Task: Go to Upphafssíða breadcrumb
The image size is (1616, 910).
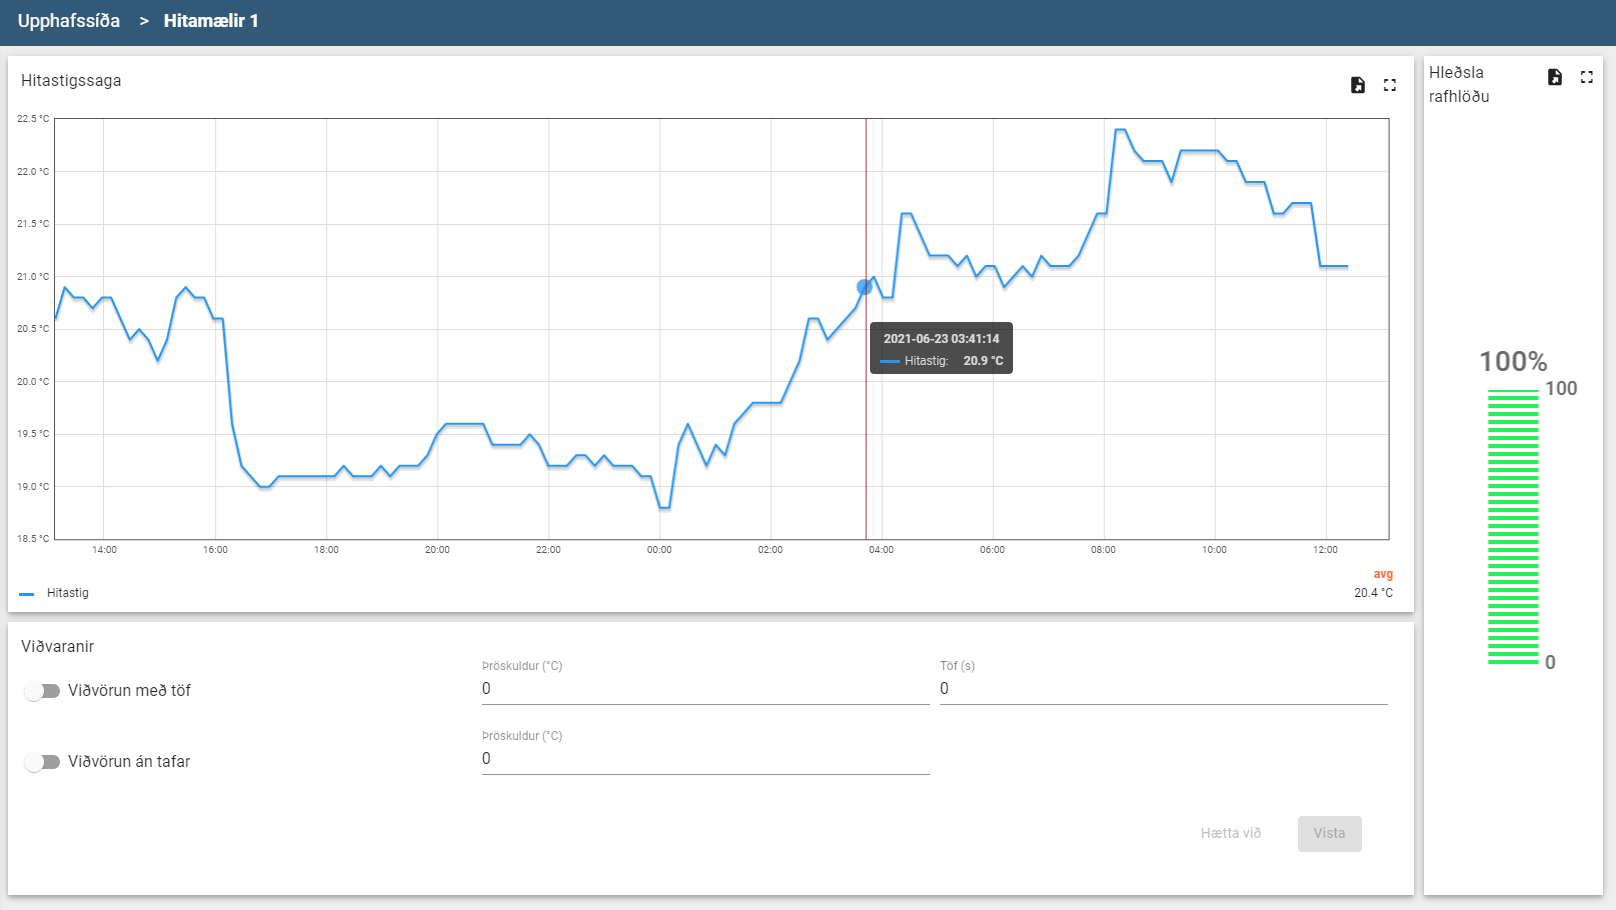Action: (x=68, y=21)
